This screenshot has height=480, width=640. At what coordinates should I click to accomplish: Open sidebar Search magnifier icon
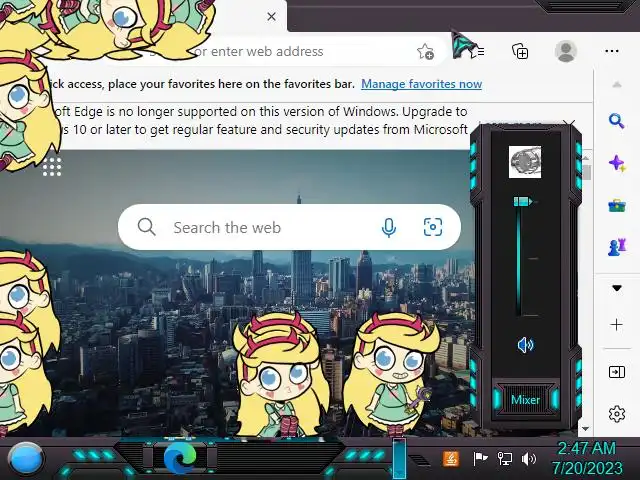point(616,121)
